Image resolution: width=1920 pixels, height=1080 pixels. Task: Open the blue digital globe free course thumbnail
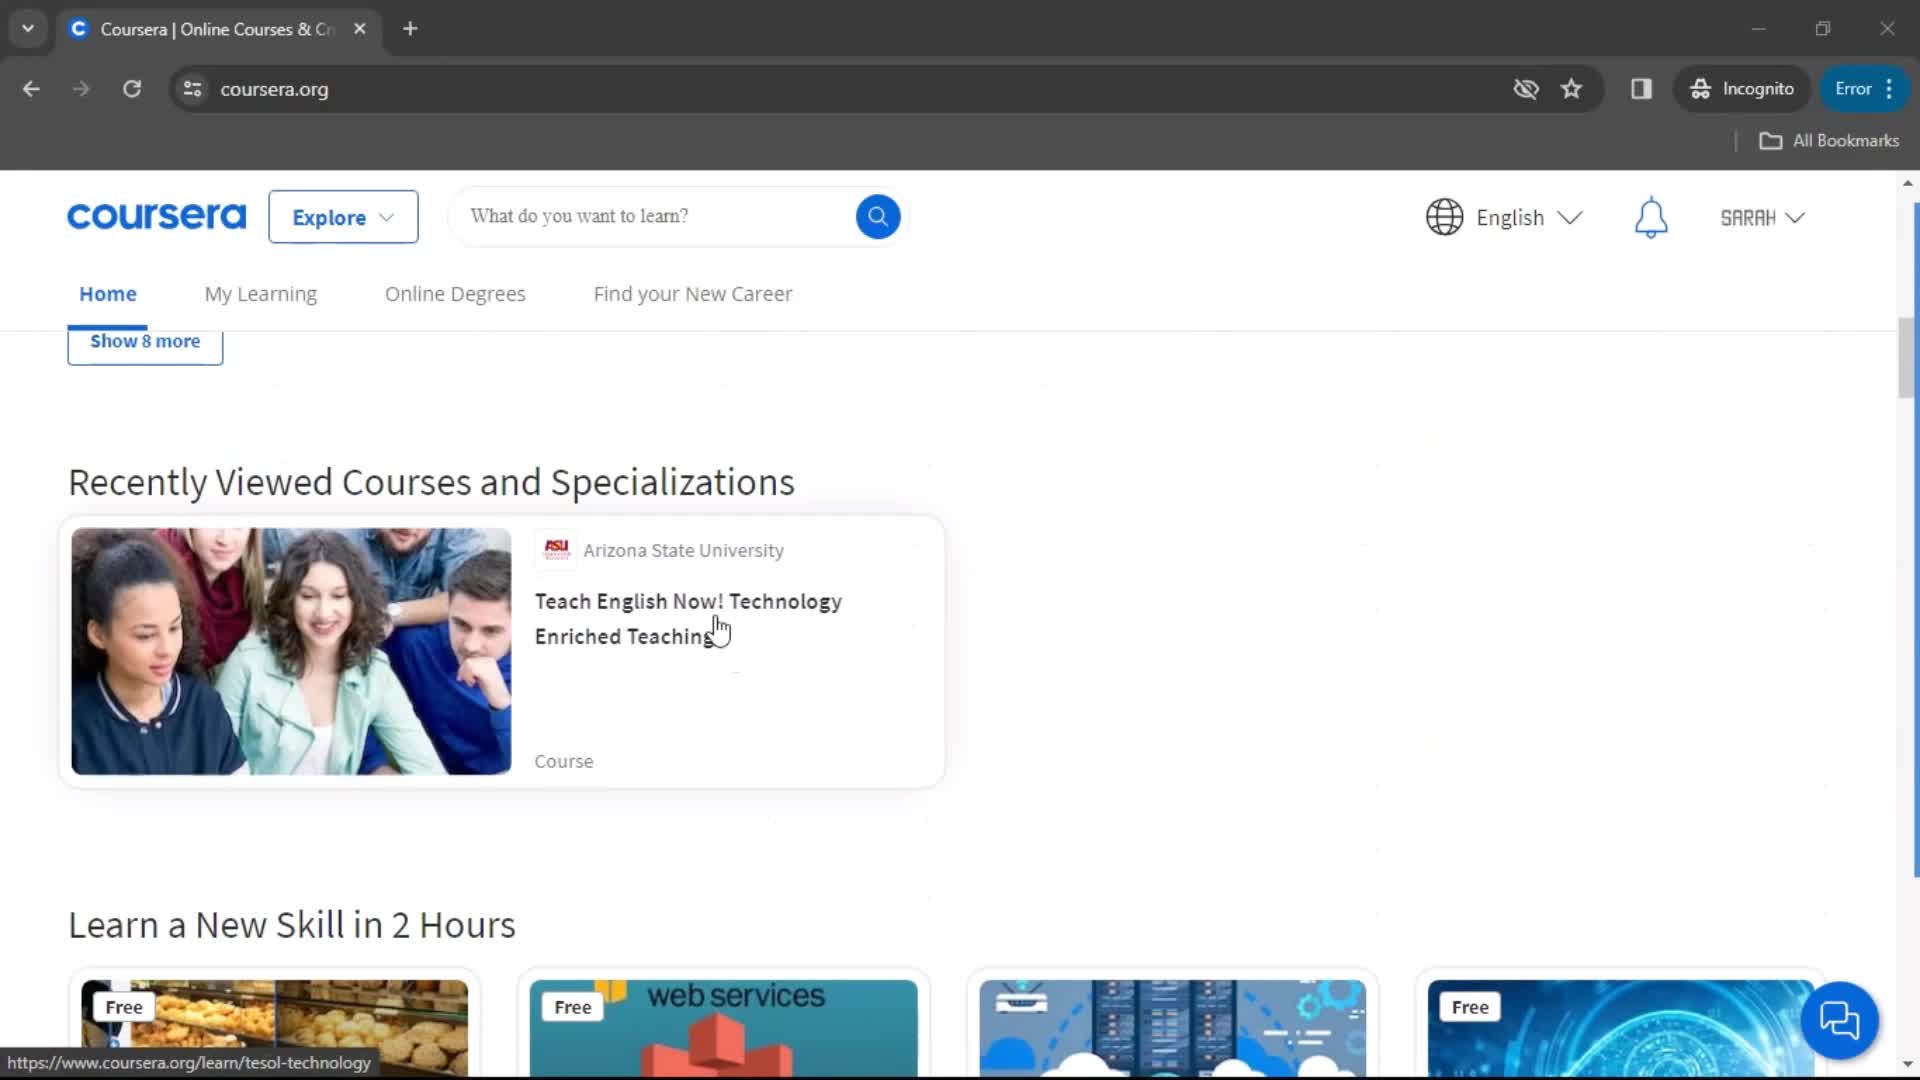pos(1621,1028)
